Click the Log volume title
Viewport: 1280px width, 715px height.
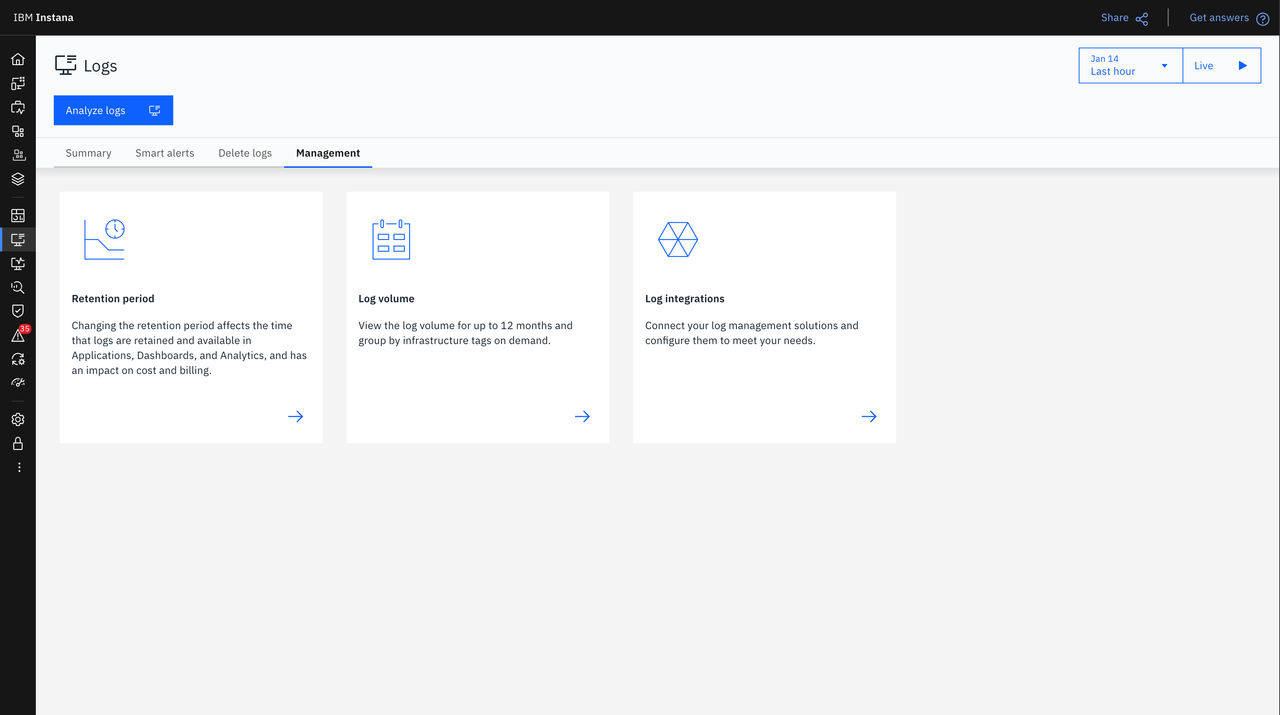[386, 299]
